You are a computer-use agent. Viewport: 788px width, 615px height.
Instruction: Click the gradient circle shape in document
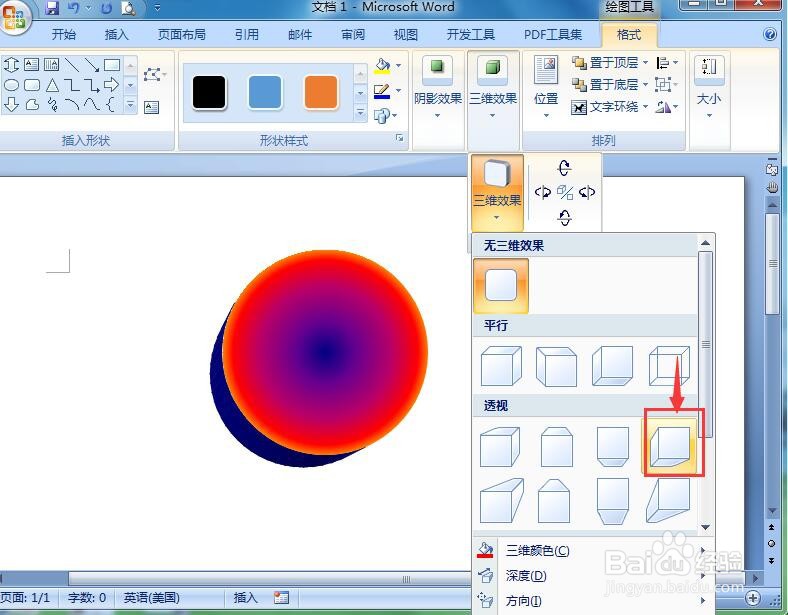coord(325,352)
